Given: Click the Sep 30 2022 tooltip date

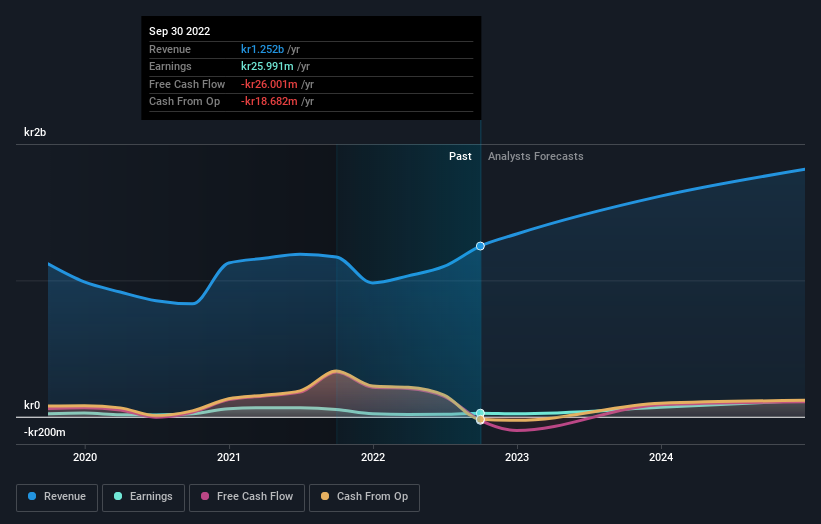Looking at the screenshot, I should tap(180, 31).
